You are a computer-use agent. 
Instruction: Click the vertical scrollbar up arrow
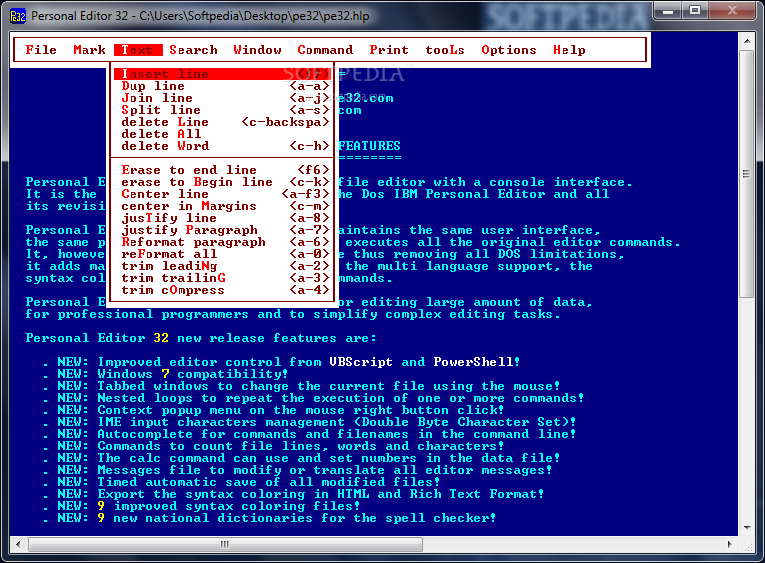coord(747,41)
